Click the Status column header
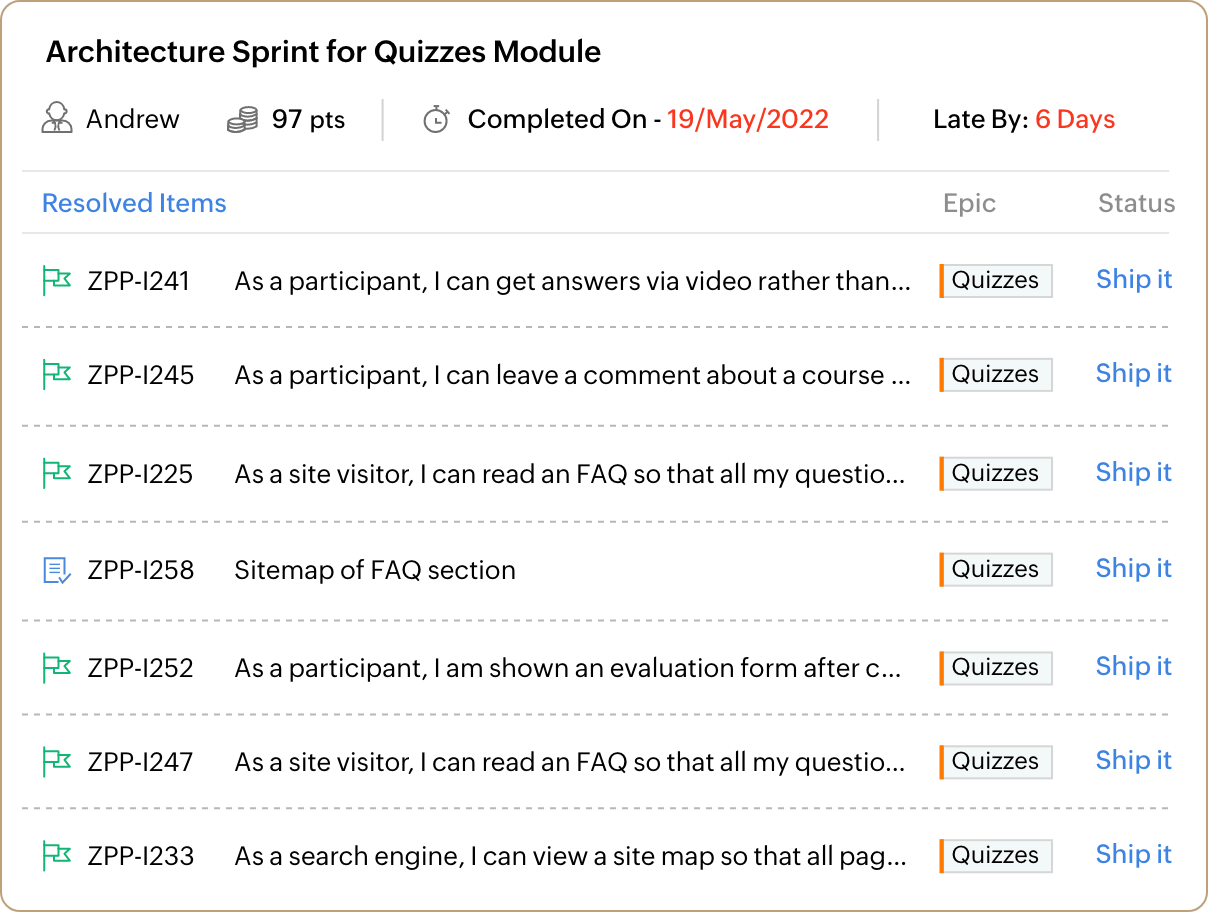1208x912 pixels. pos(1136,203)
